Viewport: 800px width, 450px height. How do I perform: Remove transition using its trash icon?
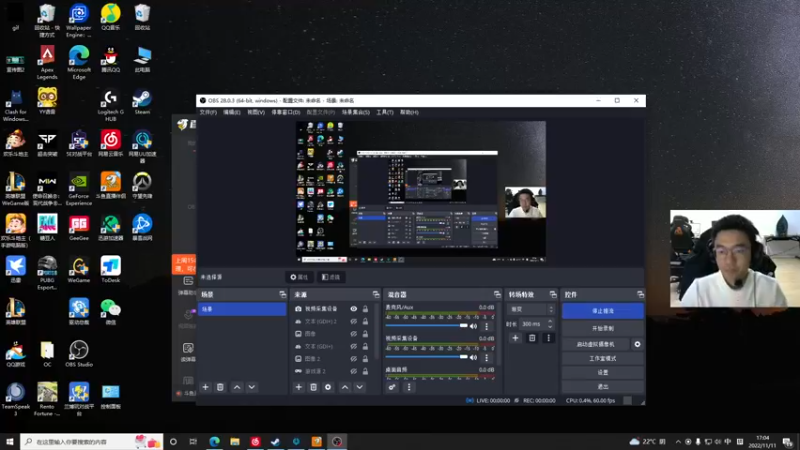coord(532,338)
